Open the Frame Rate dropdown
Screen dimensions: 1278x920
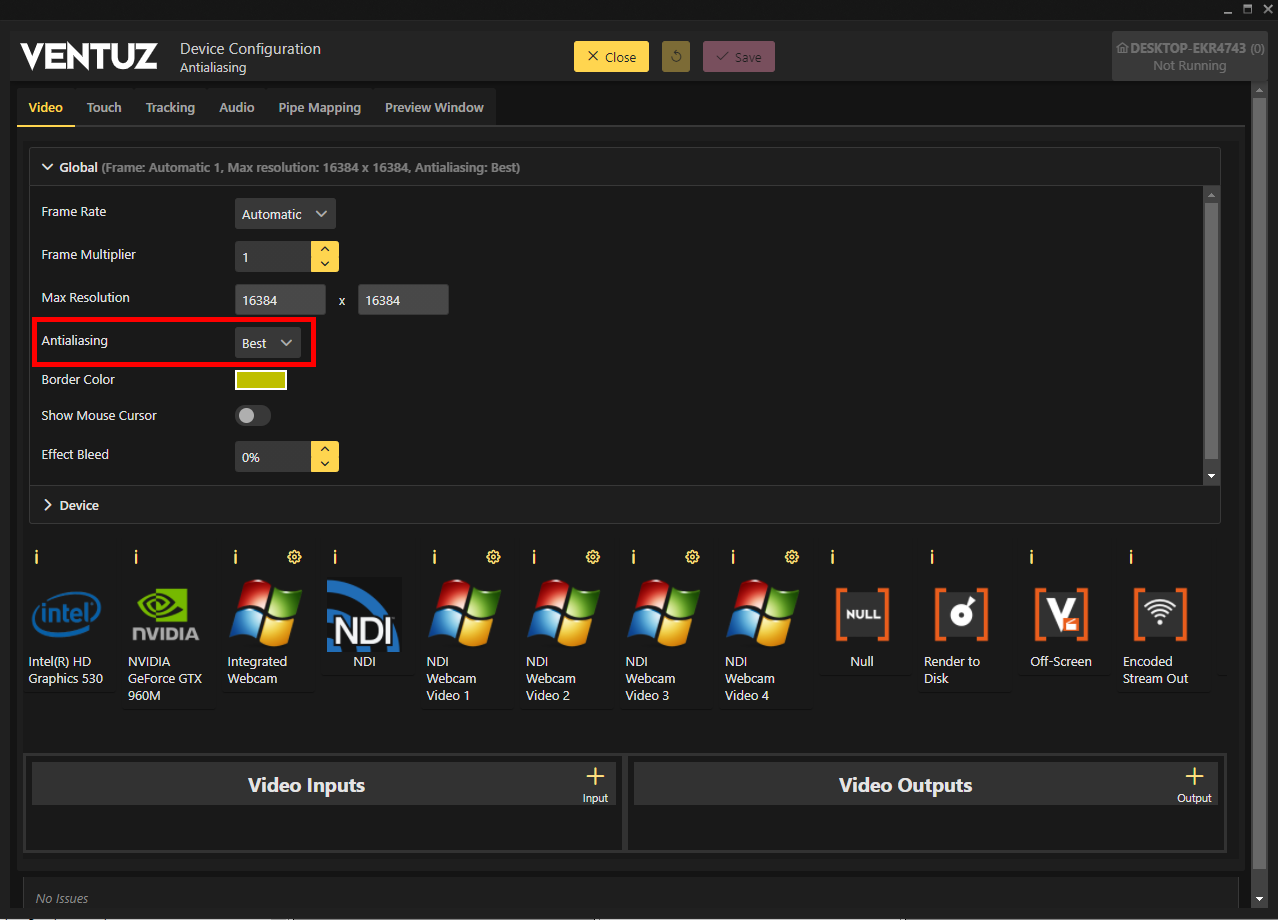tap(285, 214)
